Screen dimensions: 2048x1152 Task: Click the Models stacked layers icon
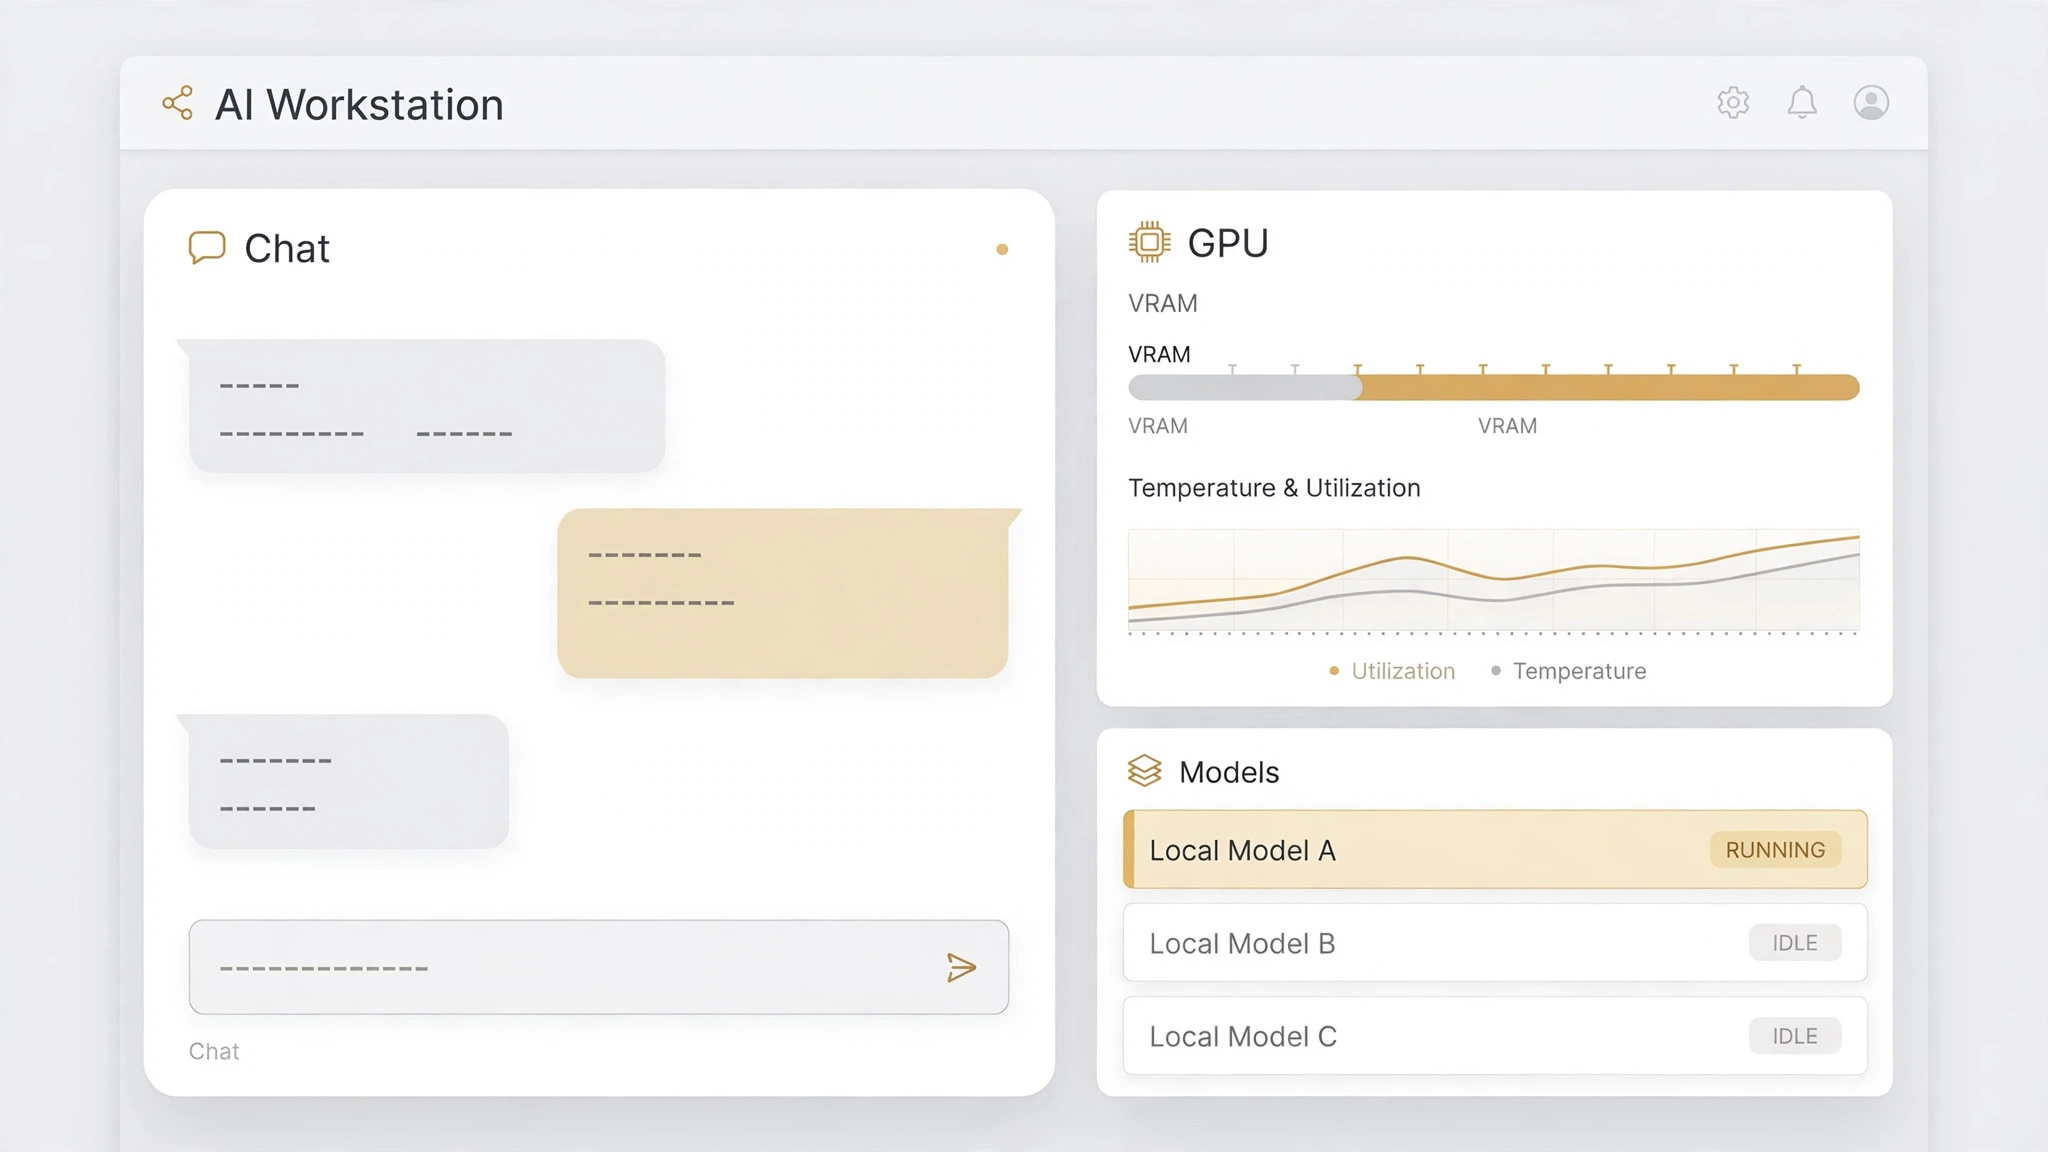(x=1145, y=771)
